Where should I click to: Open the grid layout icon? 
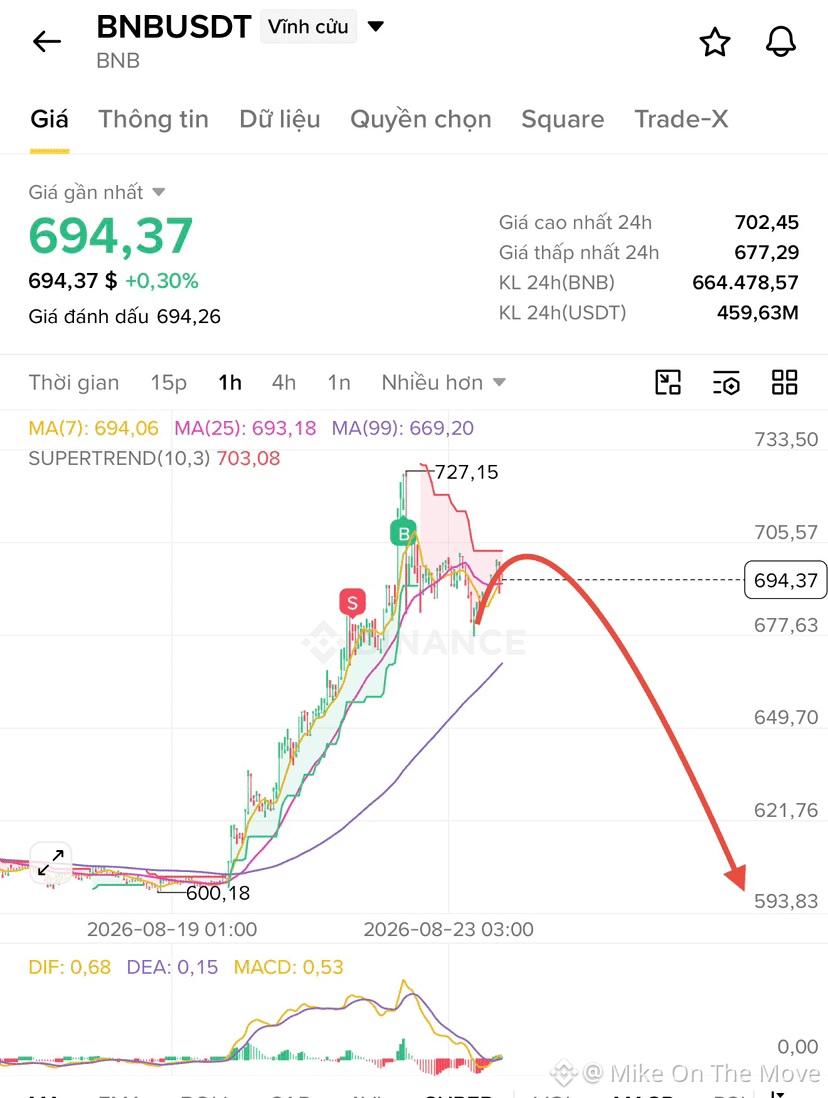(785, 382)
